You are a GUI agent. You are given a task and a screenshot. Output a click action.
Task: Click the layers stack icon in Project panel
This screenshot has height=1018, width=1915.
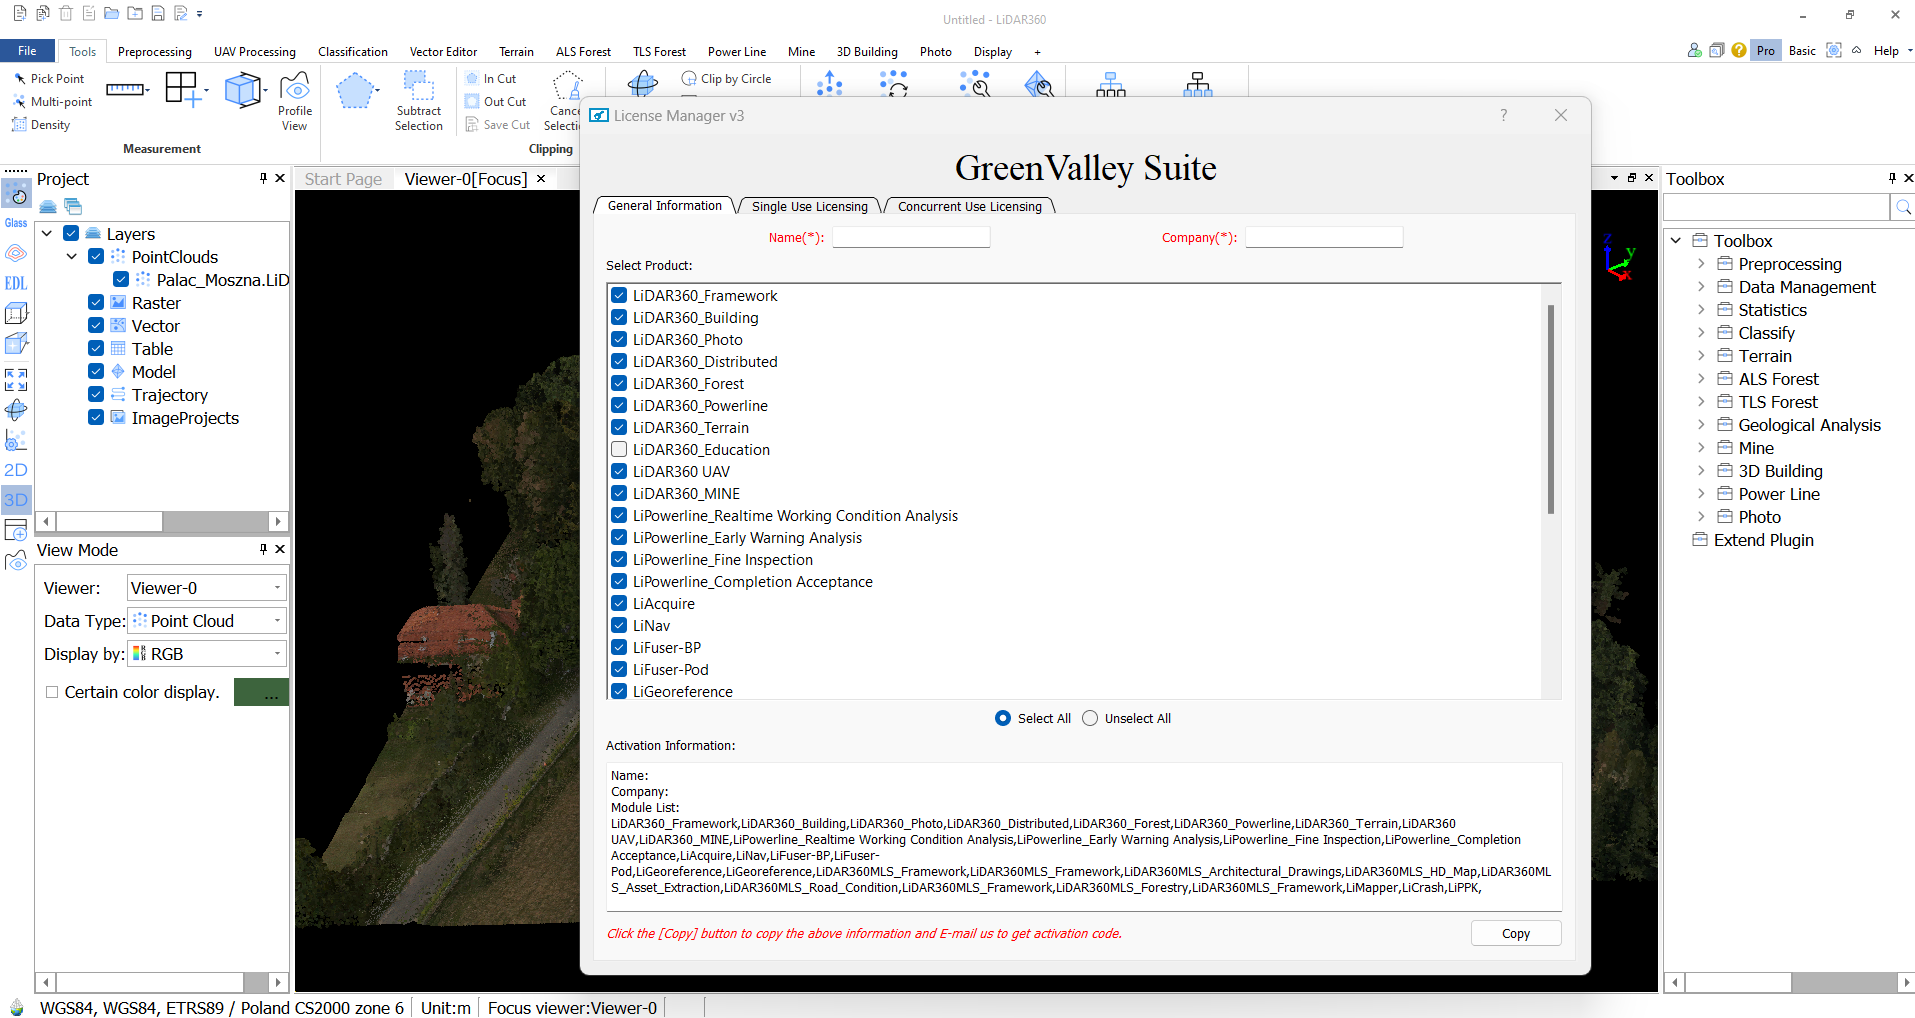tap(48, 206)
